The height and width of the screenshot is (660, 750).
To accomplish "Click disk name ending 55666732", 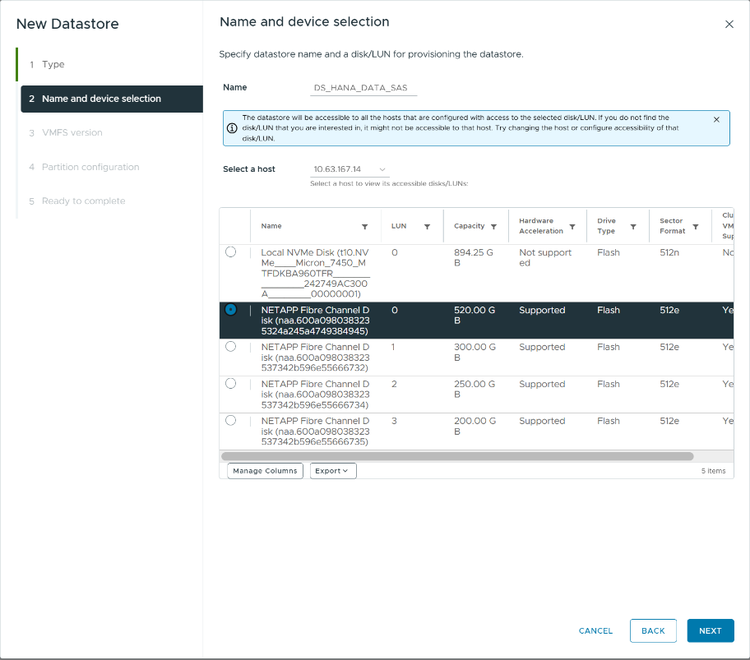I will tap(315, 357).
